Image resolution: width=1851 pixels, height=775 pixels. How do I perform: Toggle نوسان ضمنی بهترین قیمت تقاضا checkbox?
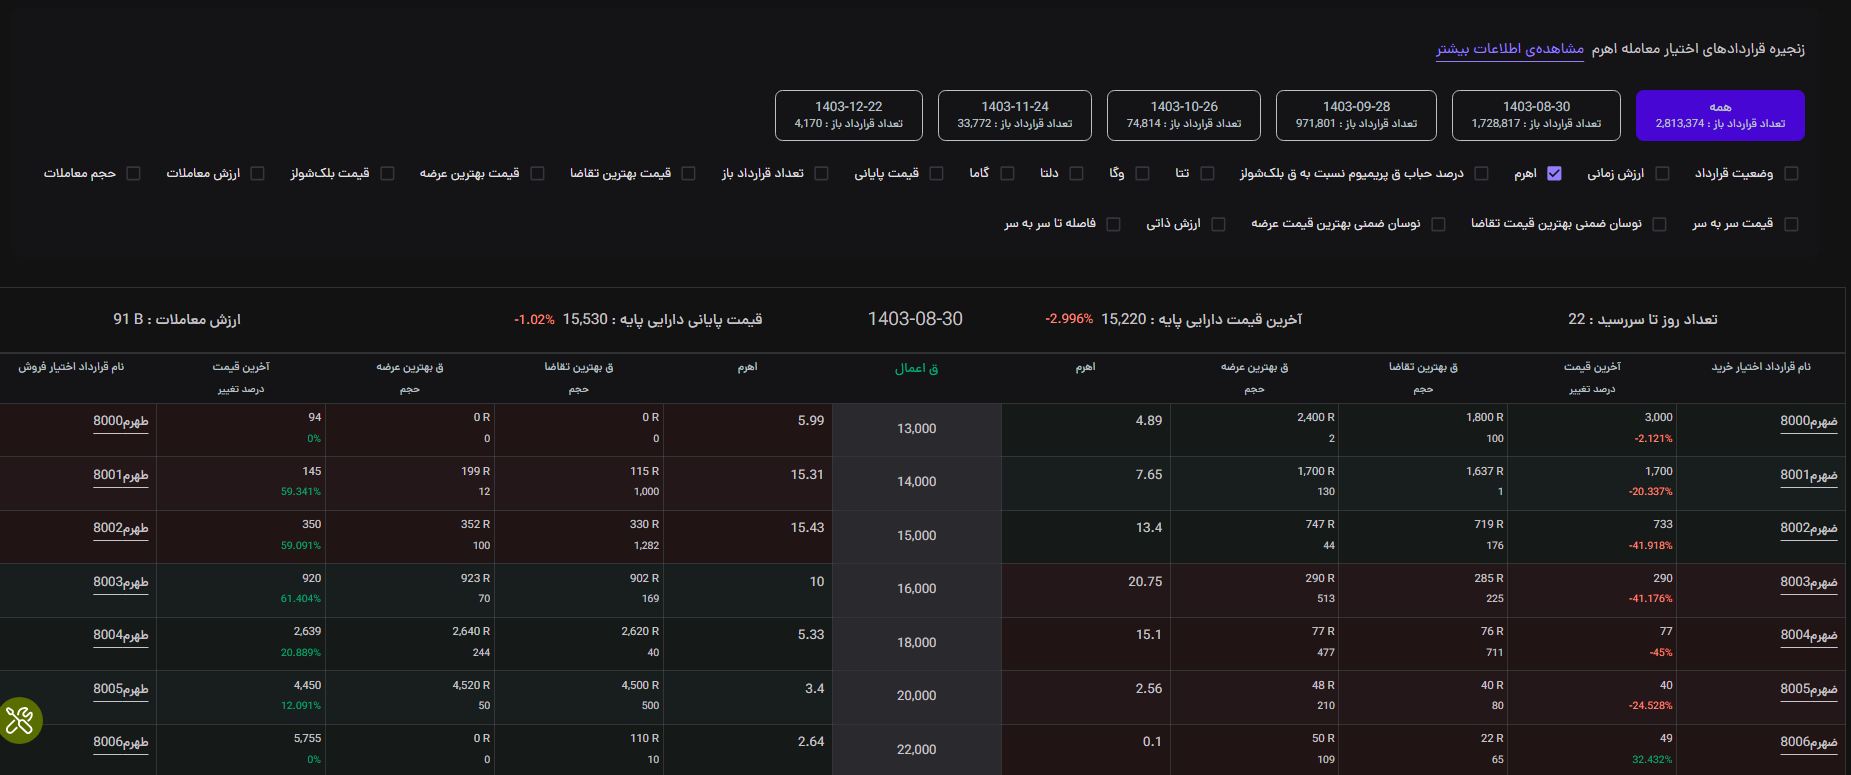(x=1660, y=224)
